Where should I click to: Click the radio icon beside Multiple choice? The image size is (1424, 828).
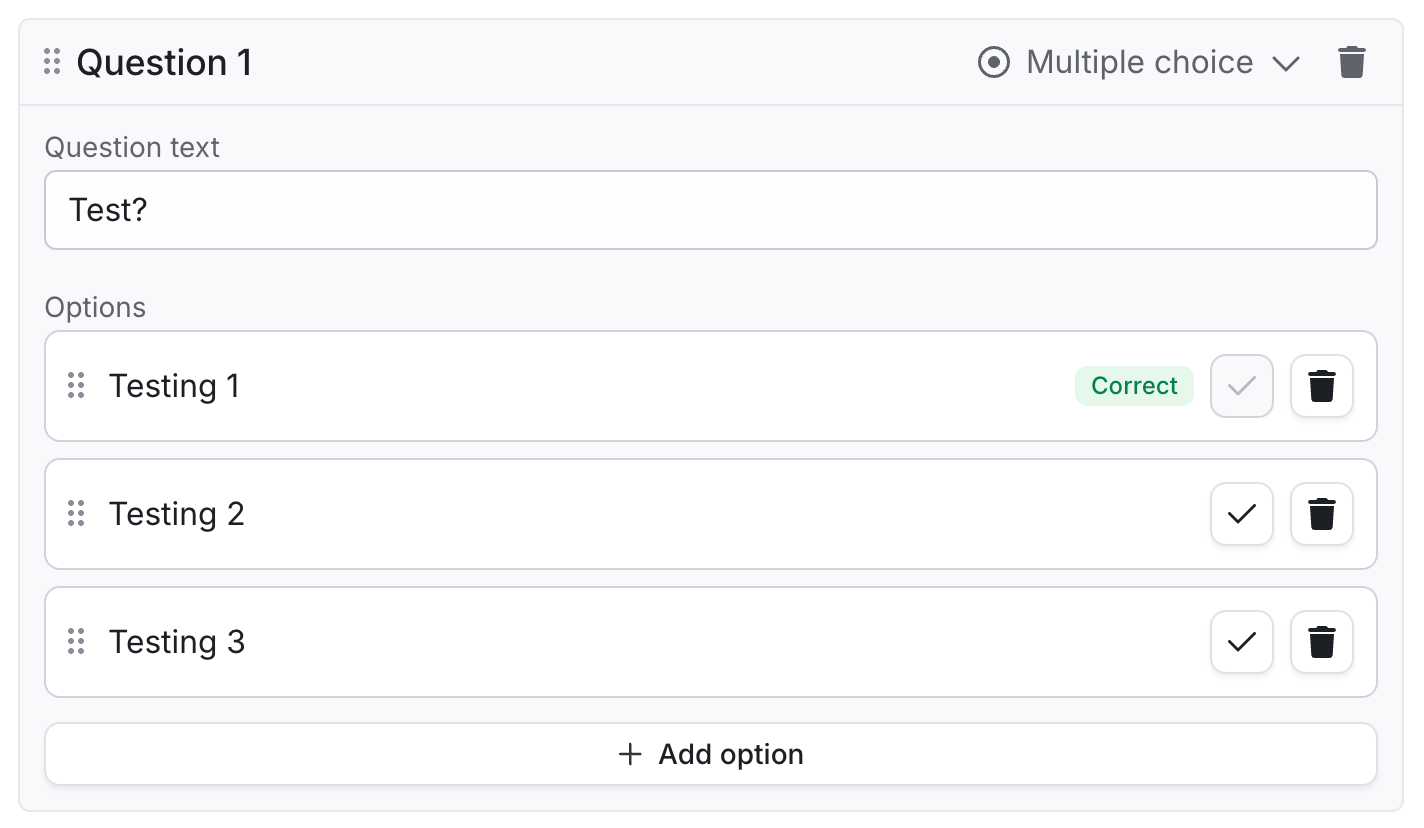[993, 63]
